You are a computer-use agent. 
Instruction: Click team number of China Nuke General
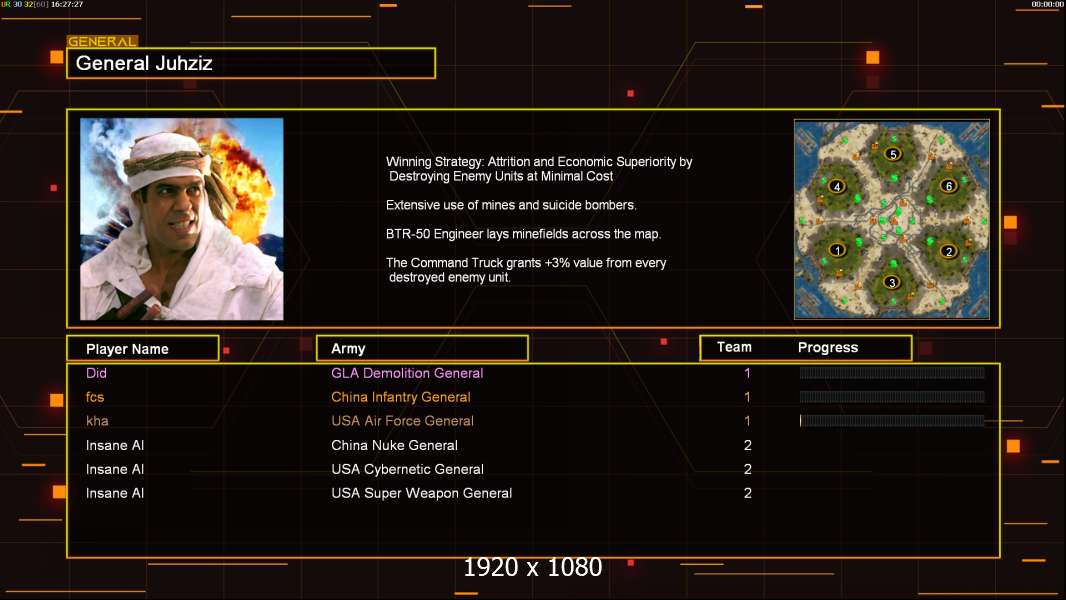[x=747, y=445]
